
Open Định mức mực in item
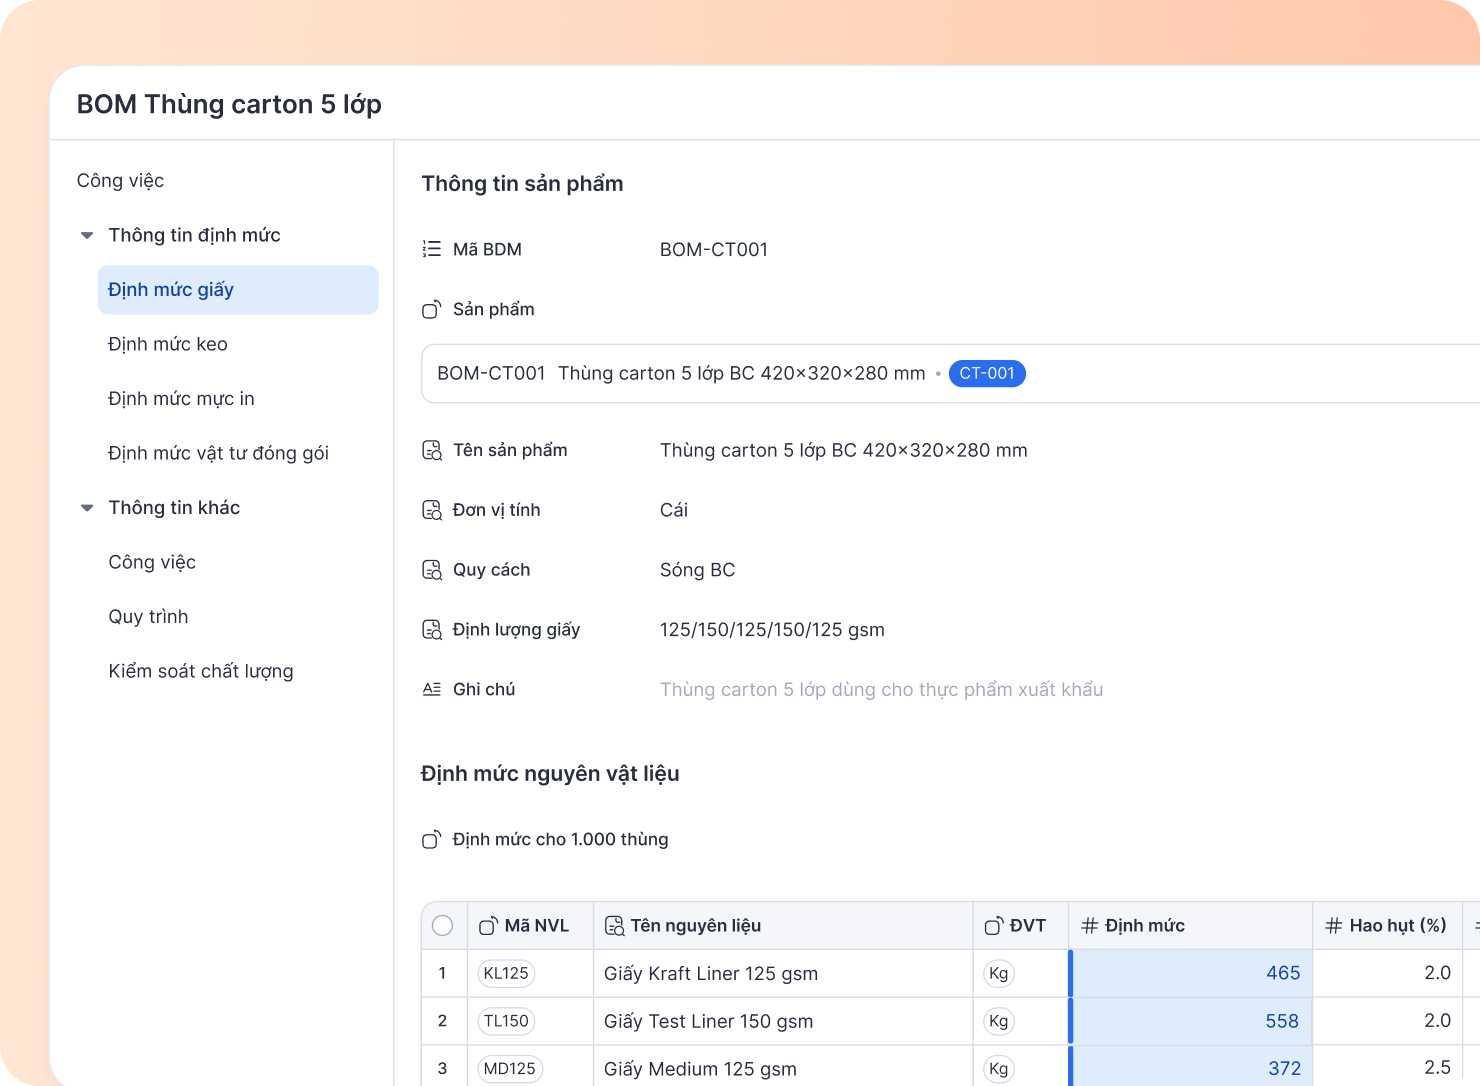[181, 399]
